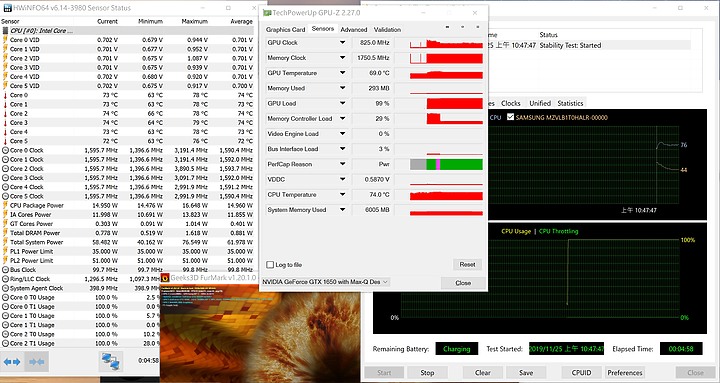Open VDDC sensor dropdown arrow
Viewport: 720px width, 383px height.
pyautogui.click(x=342, y=179)
